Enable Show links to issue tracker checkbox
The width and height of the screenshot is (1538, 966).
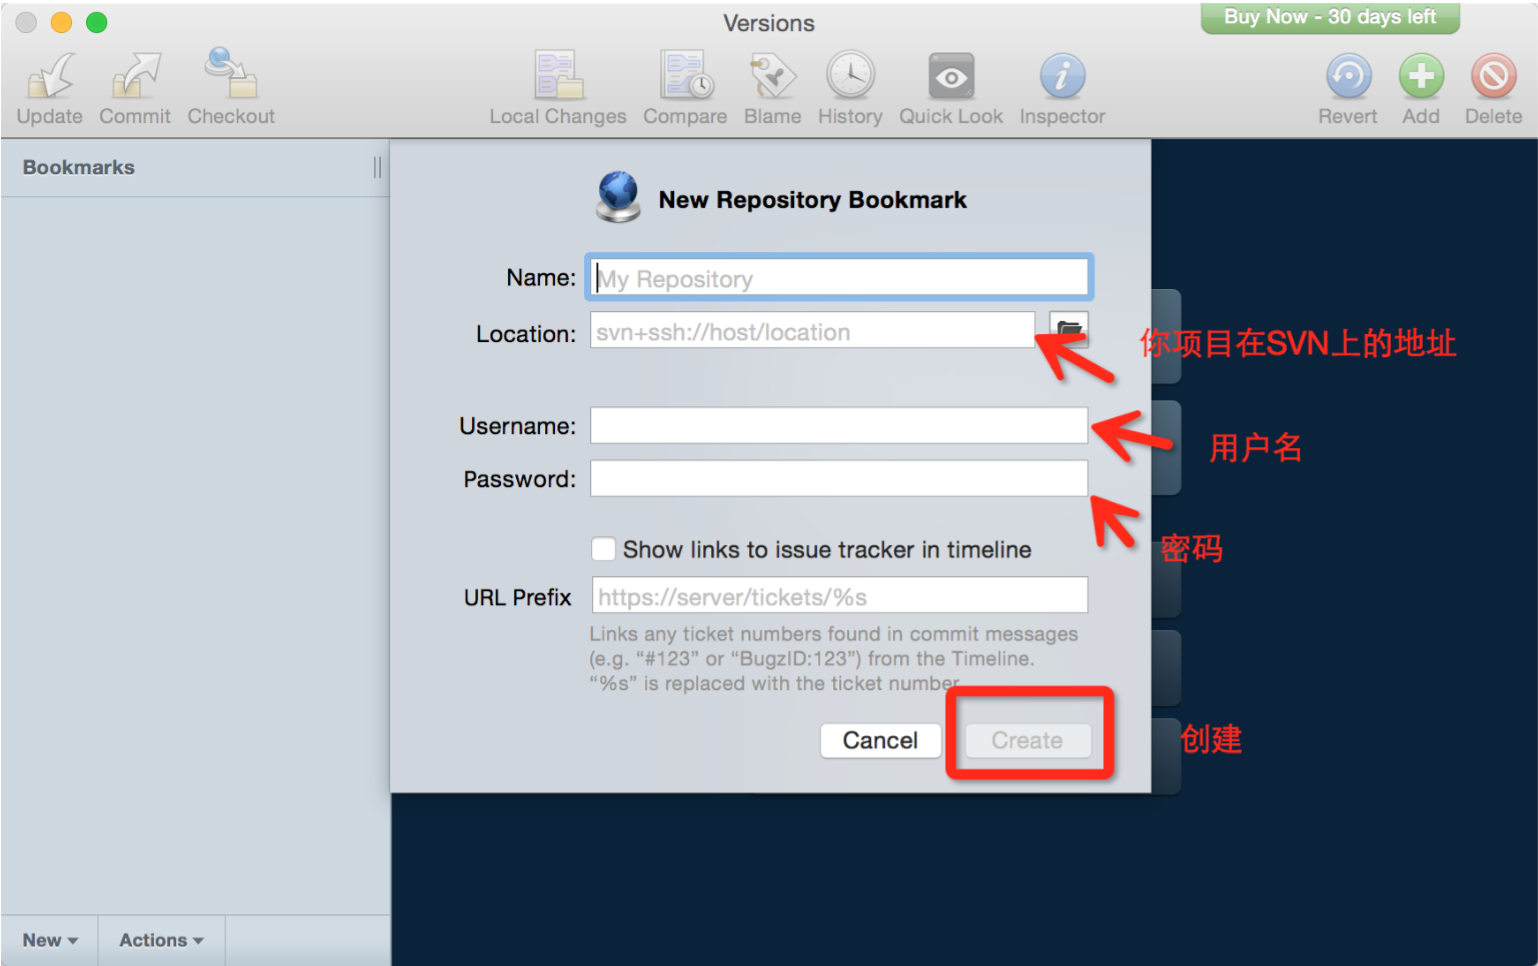point(603,549)
